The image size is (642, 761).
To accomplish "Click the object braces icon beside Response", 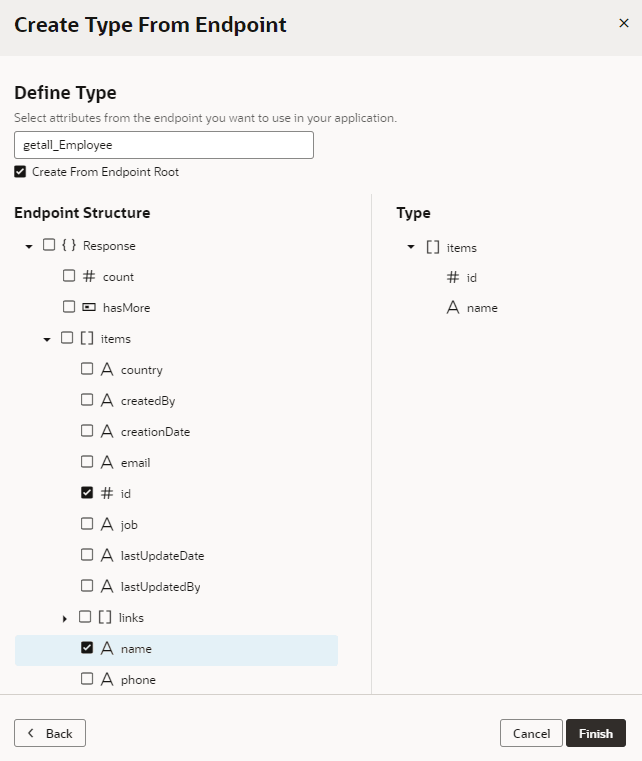I will point(69,245).
